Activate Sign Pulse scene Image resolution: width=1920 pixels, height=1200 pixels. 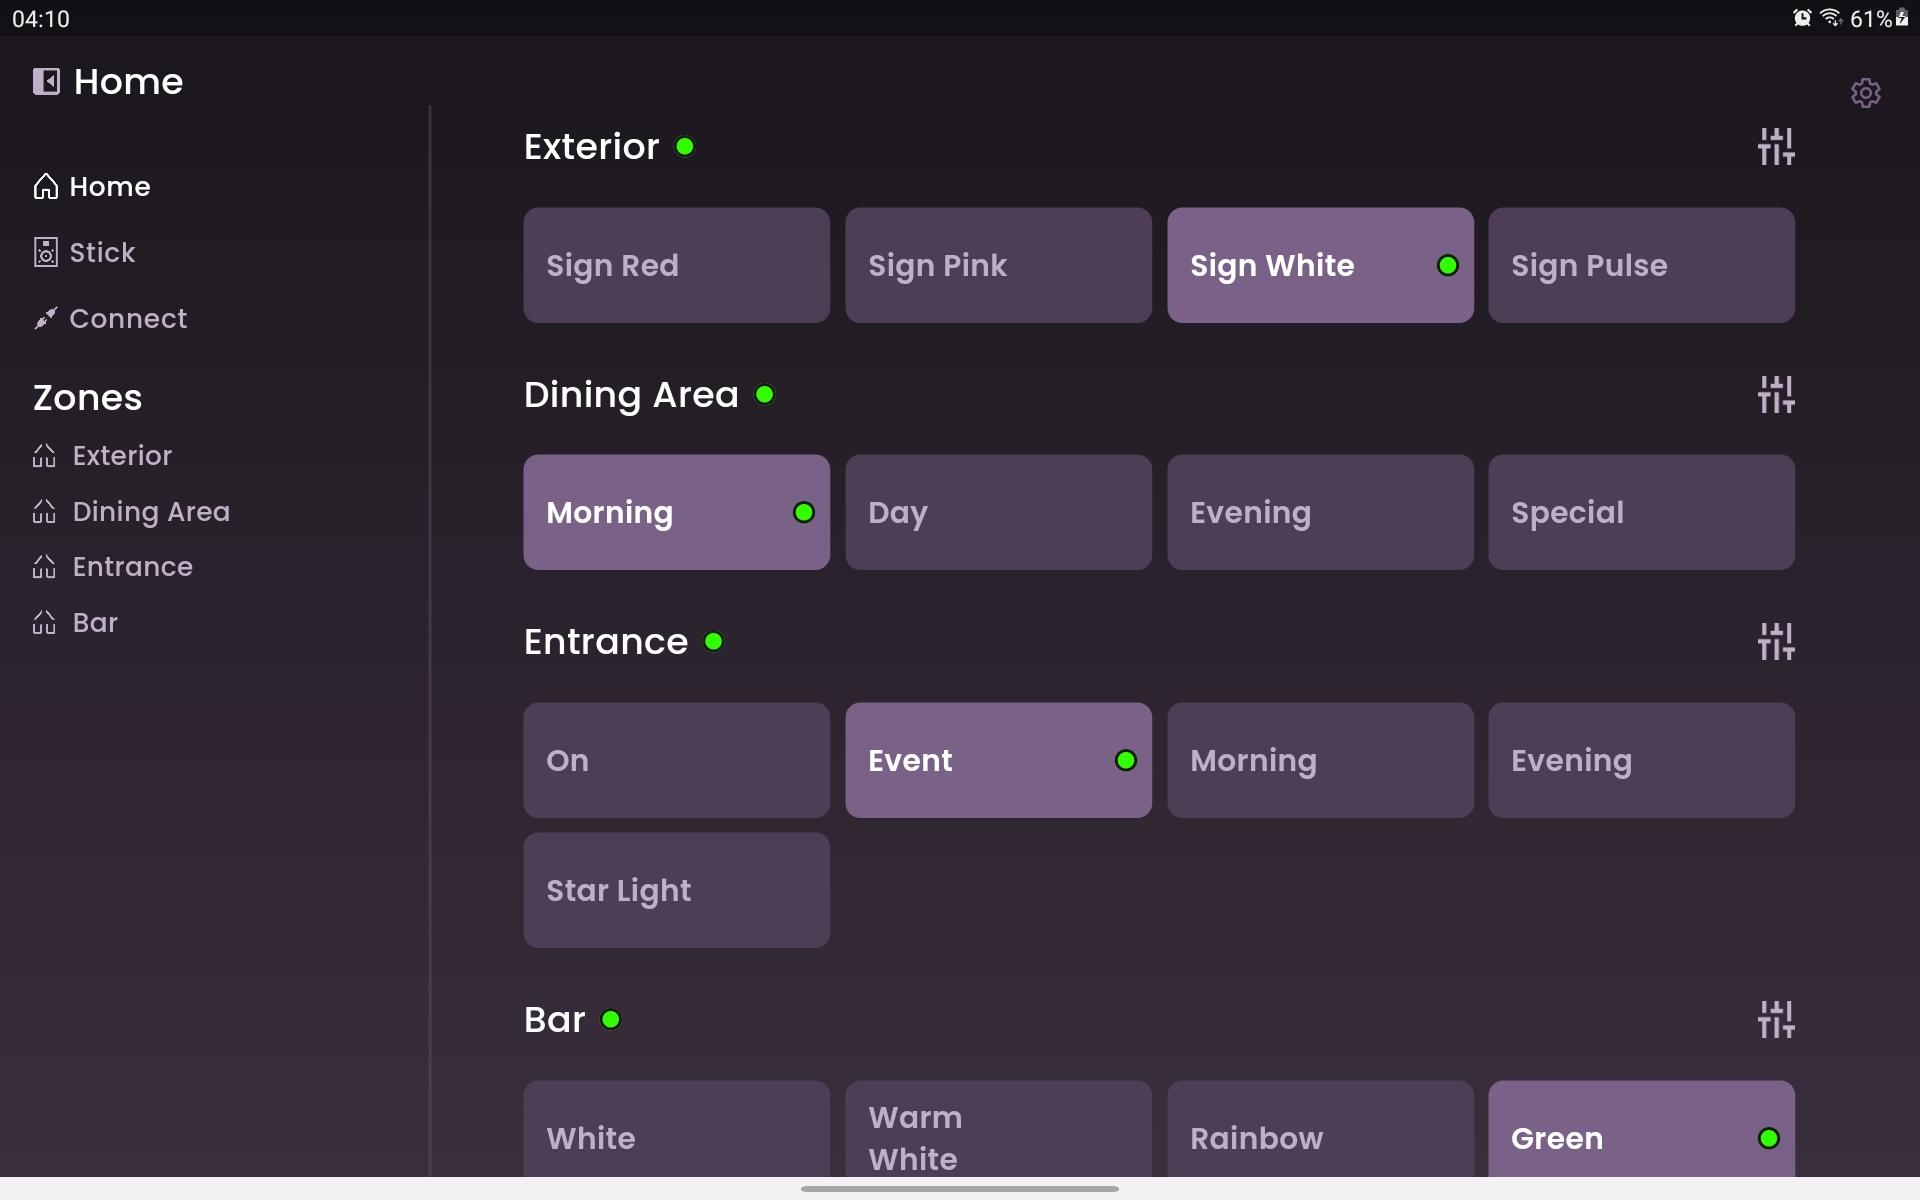point(1641,265)
